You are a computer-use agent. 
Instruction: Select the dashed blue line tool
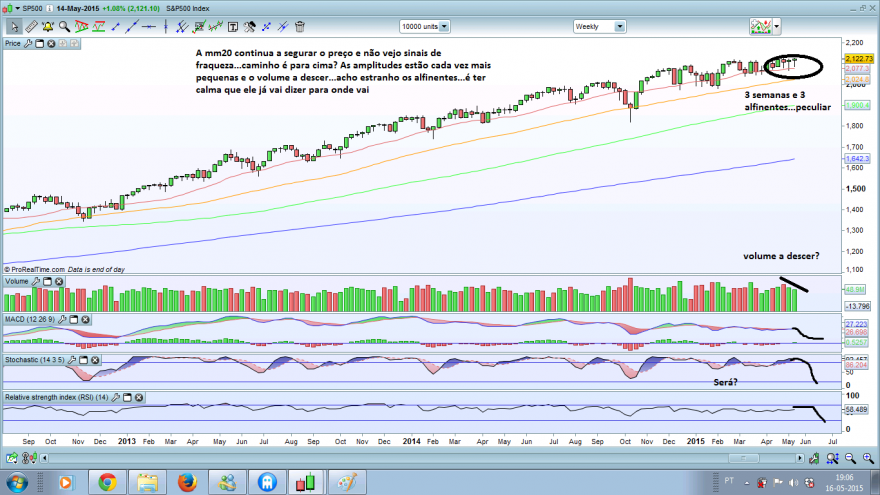tap(266, 26)
